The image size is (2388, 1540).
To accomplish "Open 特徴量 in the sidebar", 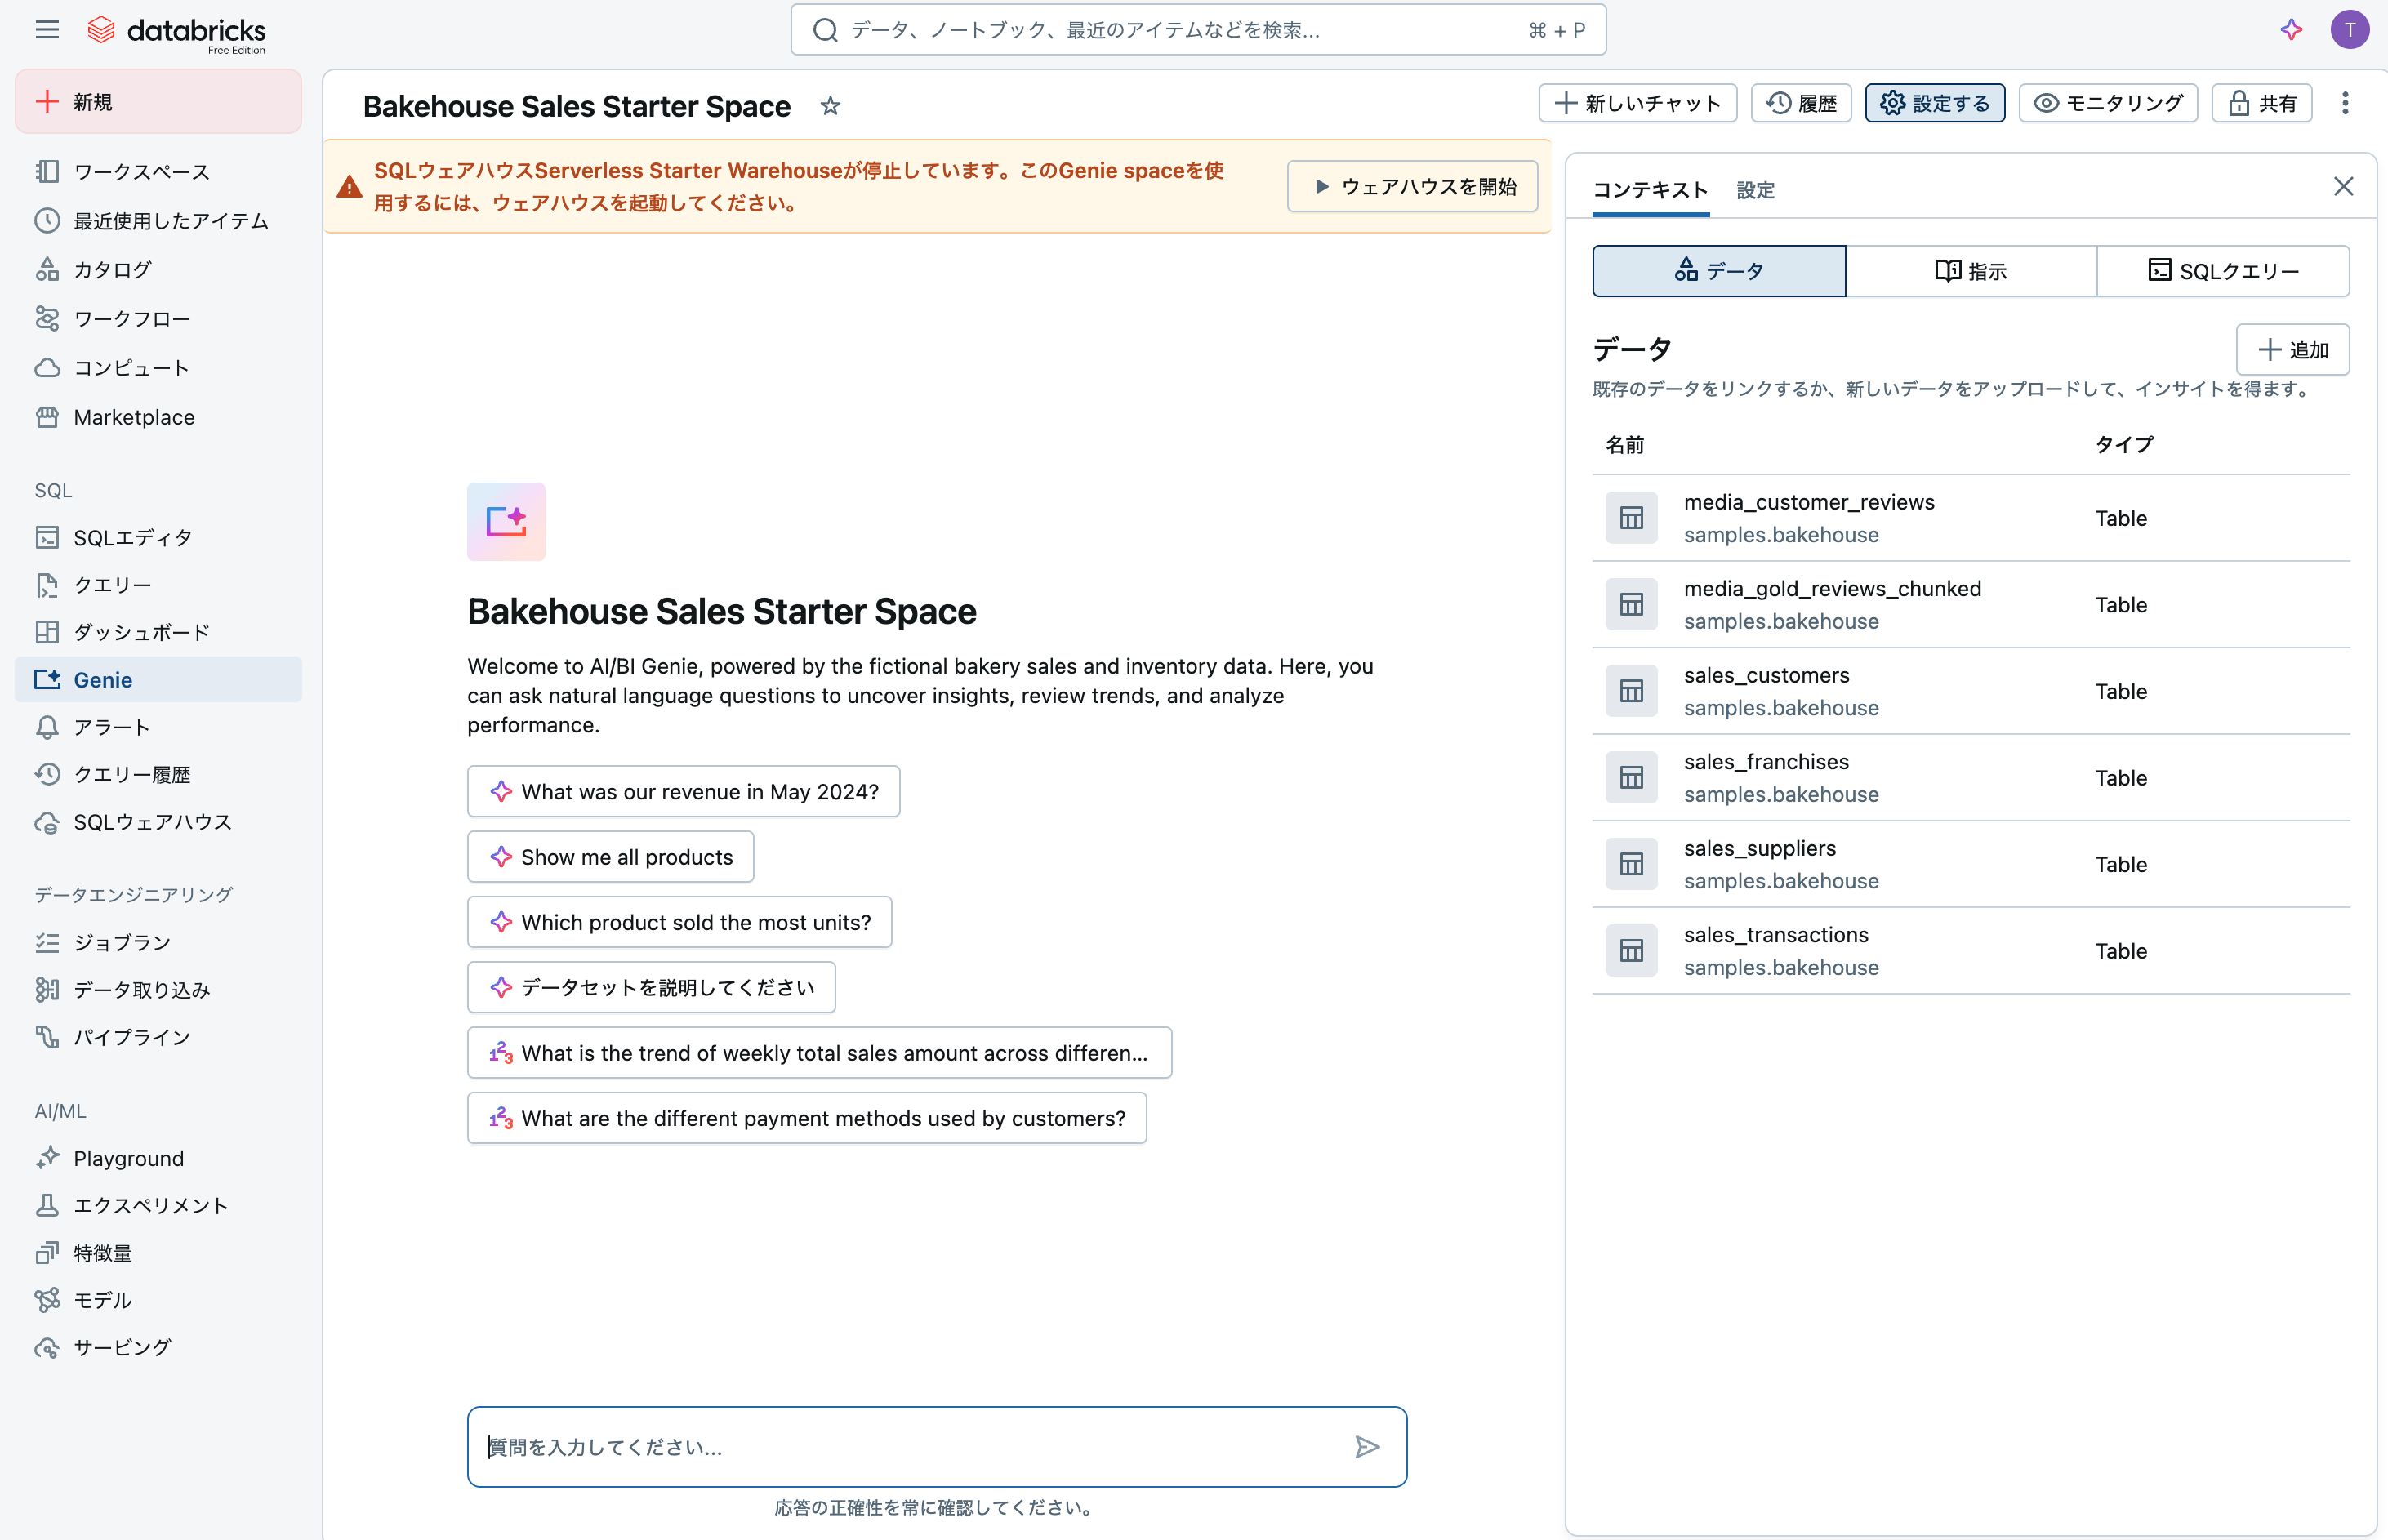I will tap(158, 1253).
